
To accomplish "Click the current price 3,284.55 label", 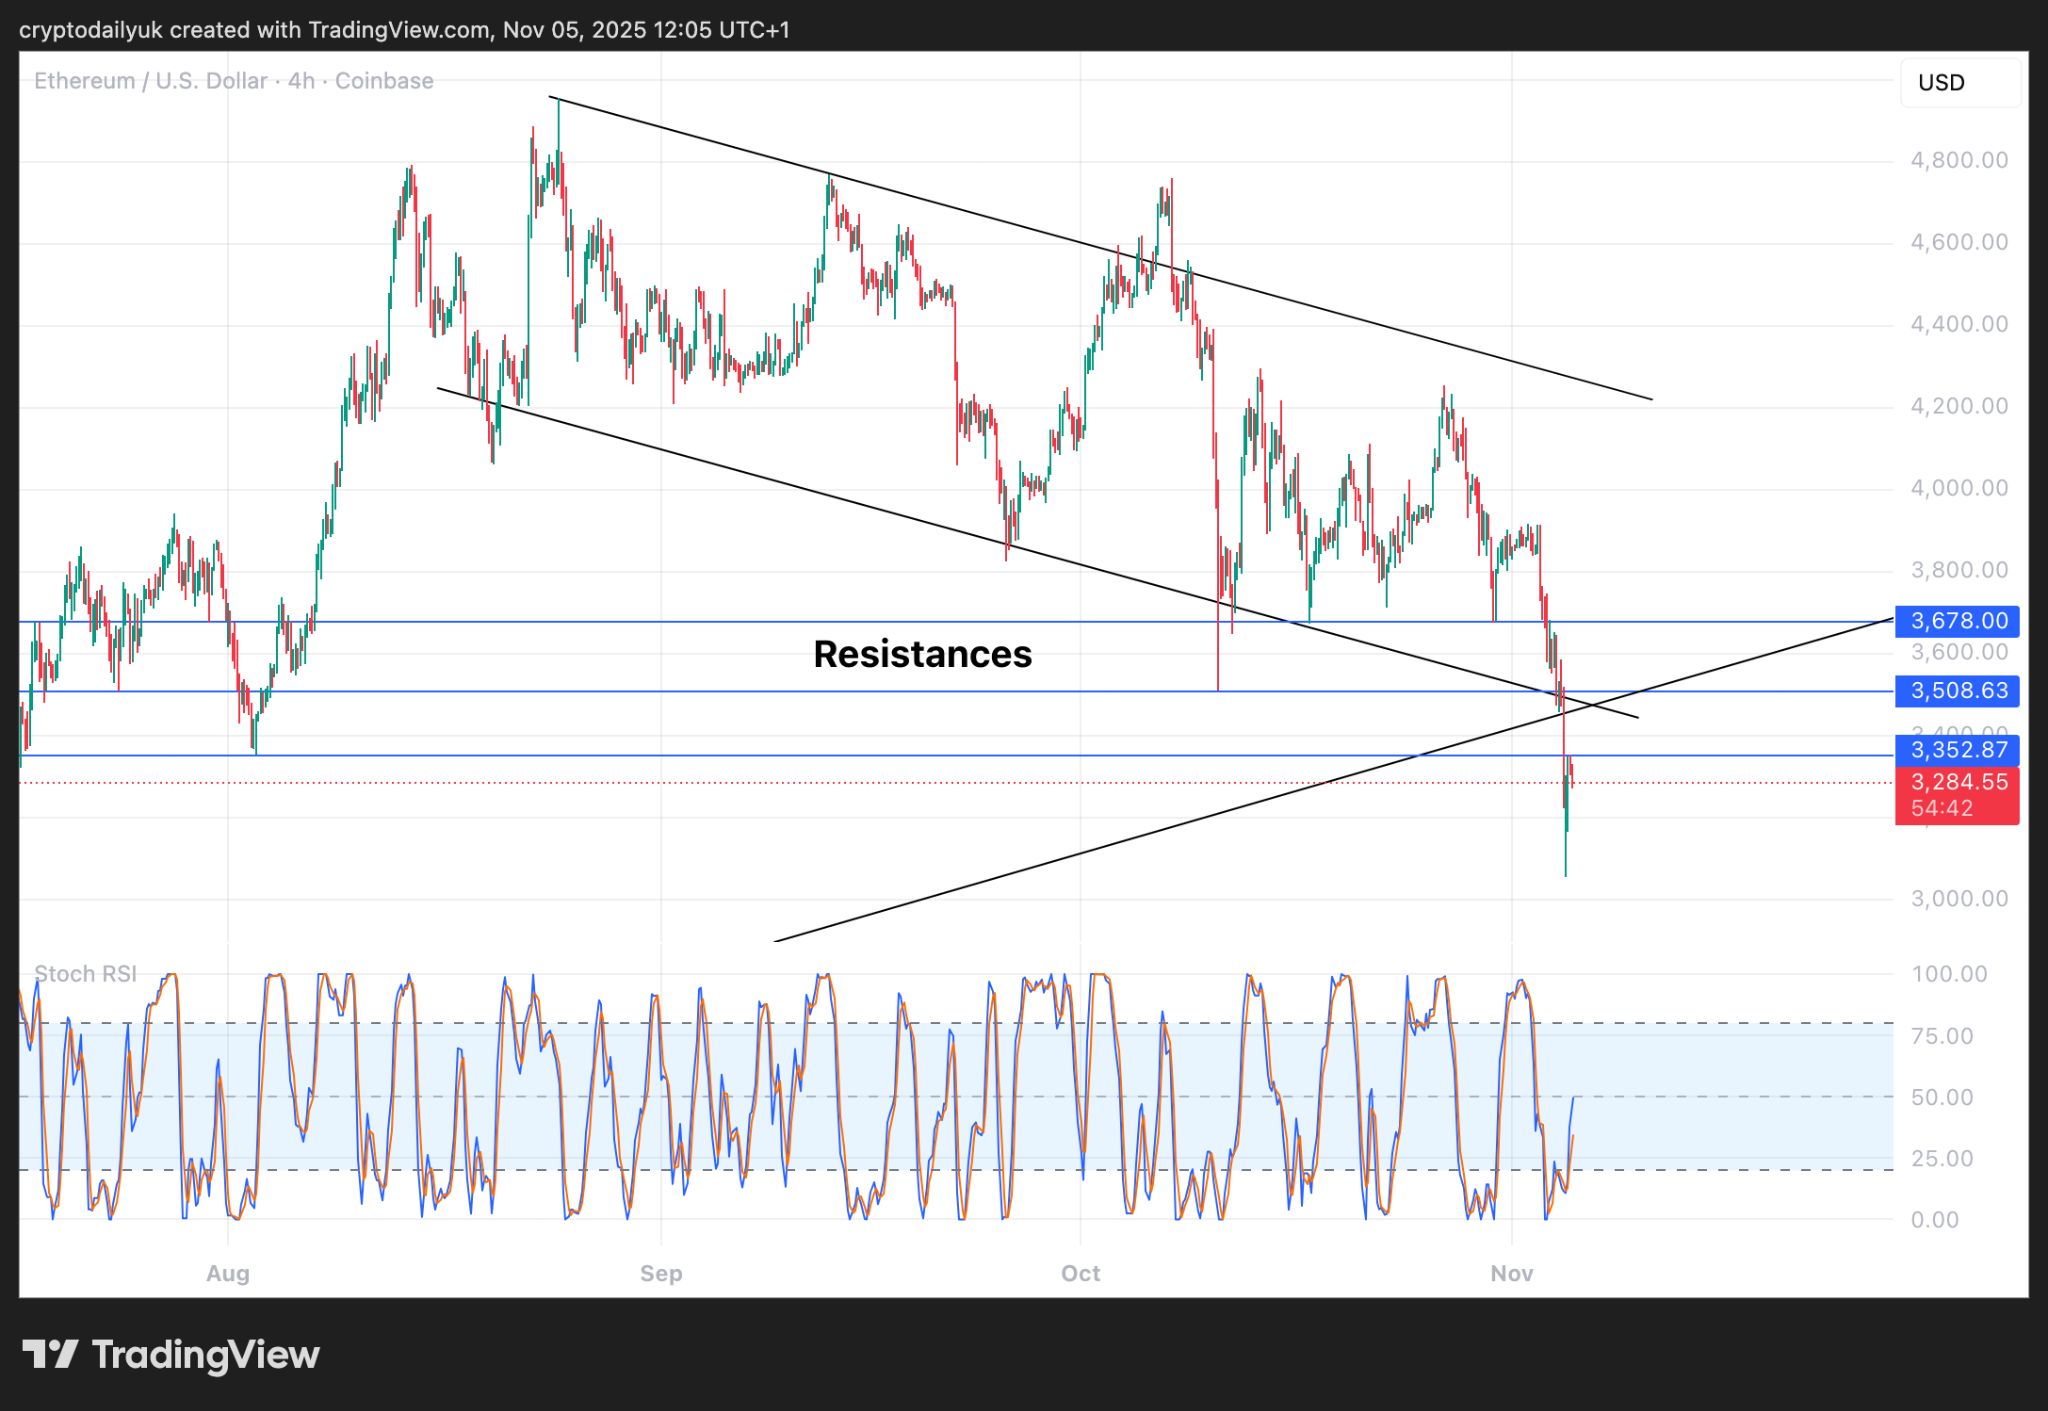I will point(1957,783).
